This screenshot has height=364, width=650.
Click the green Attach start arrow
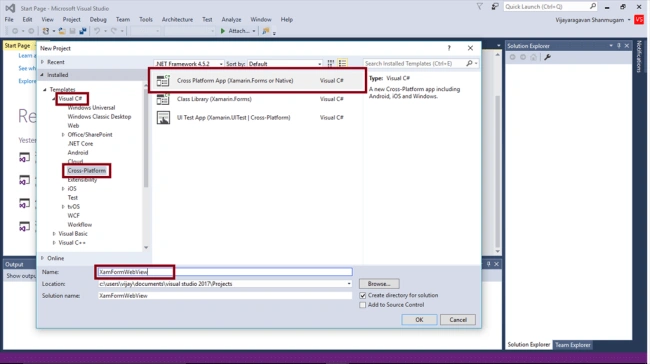223,31
